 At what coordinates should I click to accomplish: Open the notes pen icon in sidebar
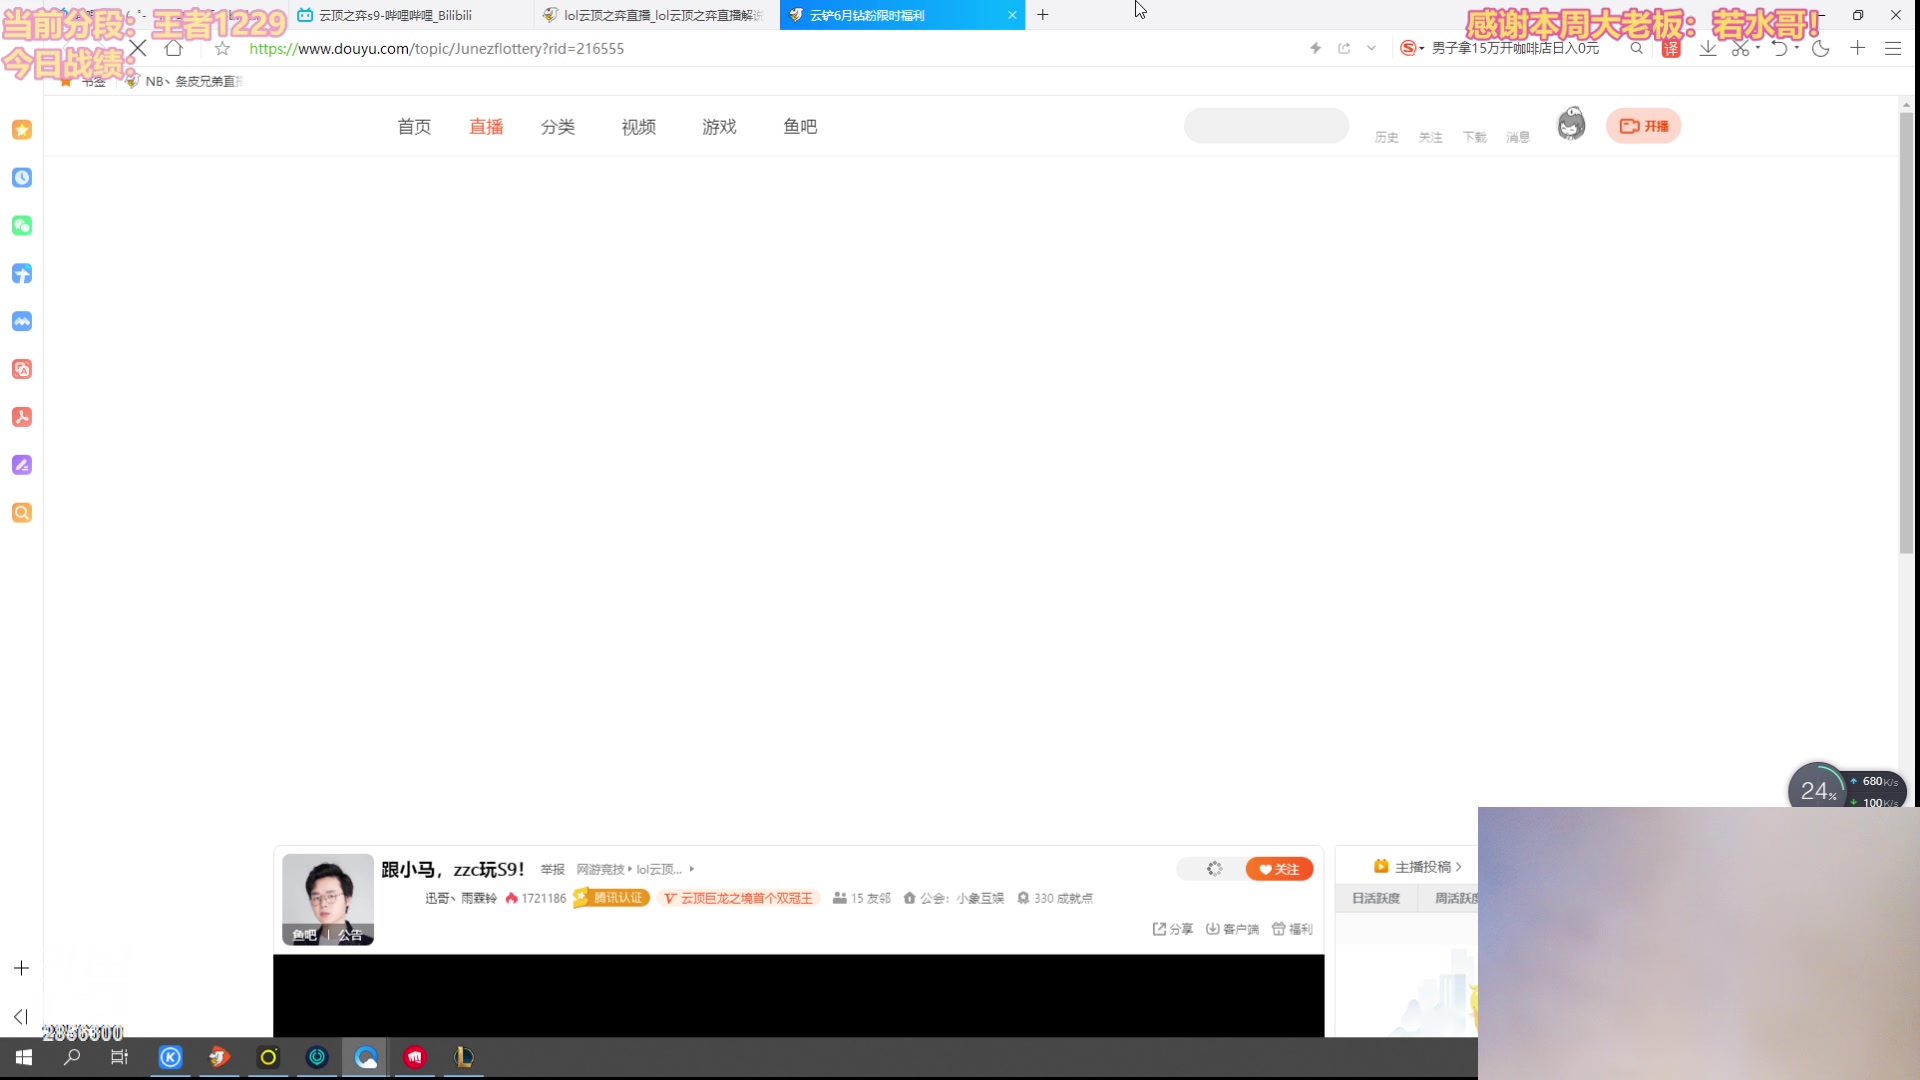point(21,465)
